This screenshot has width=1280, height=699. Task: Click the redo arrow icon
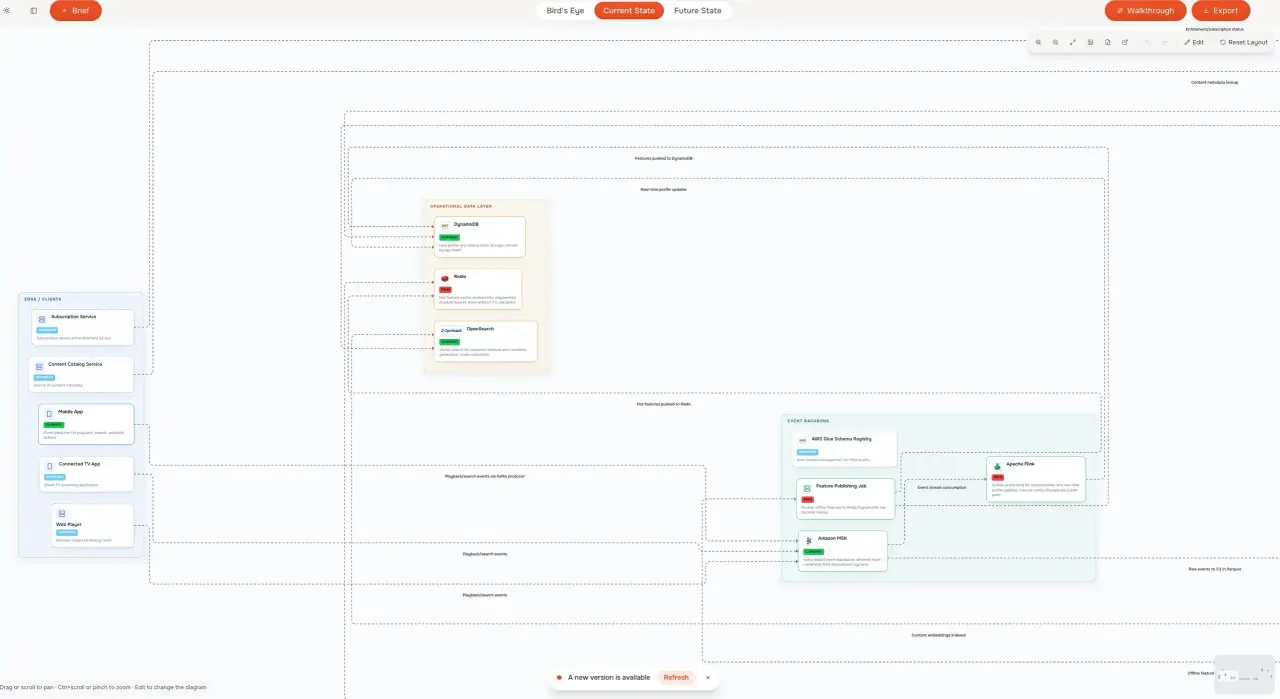[1164, 42]
